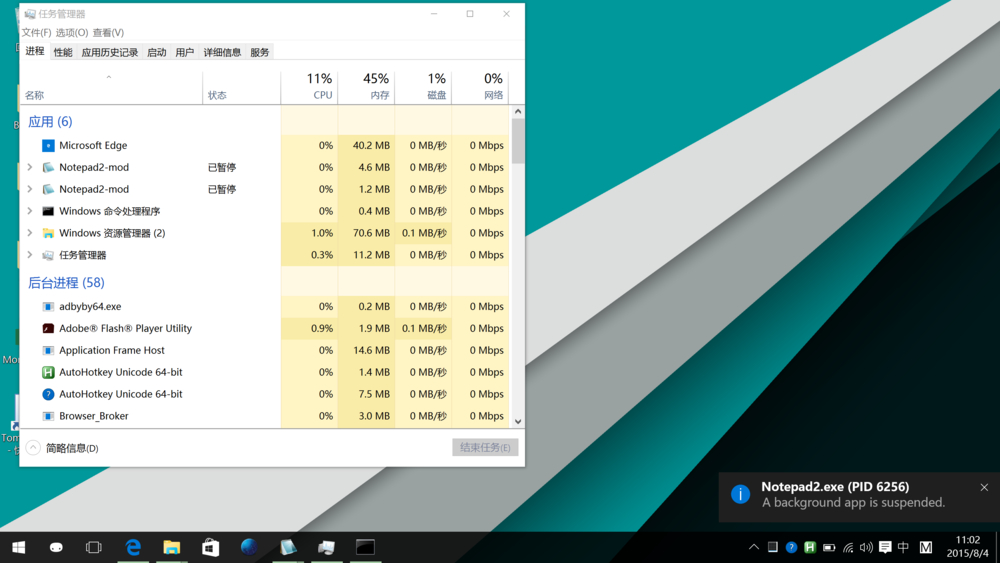Click the Windows 资源管理器 folder icon

(48, 233)
